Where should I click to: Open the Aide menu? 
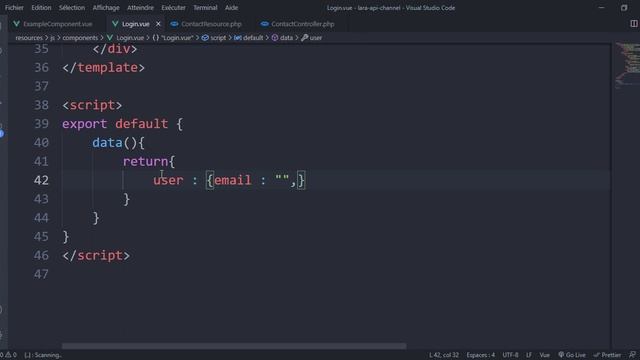[231, 8]
